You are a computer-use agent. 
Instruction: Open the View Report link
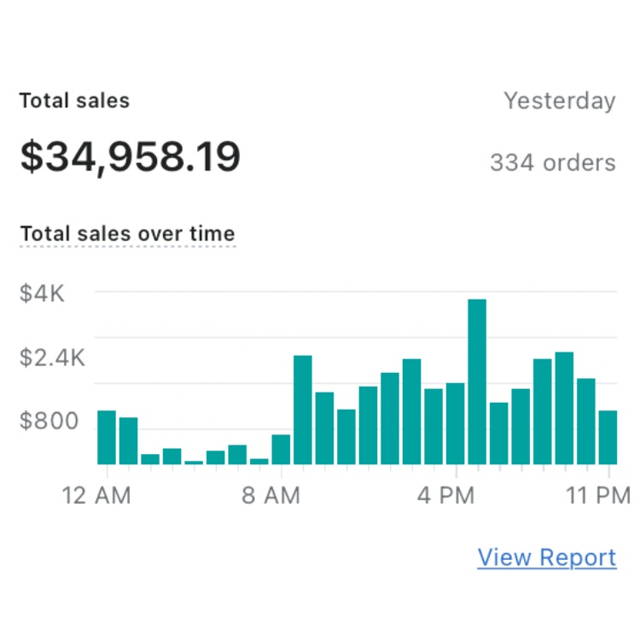tap(547, 558)
